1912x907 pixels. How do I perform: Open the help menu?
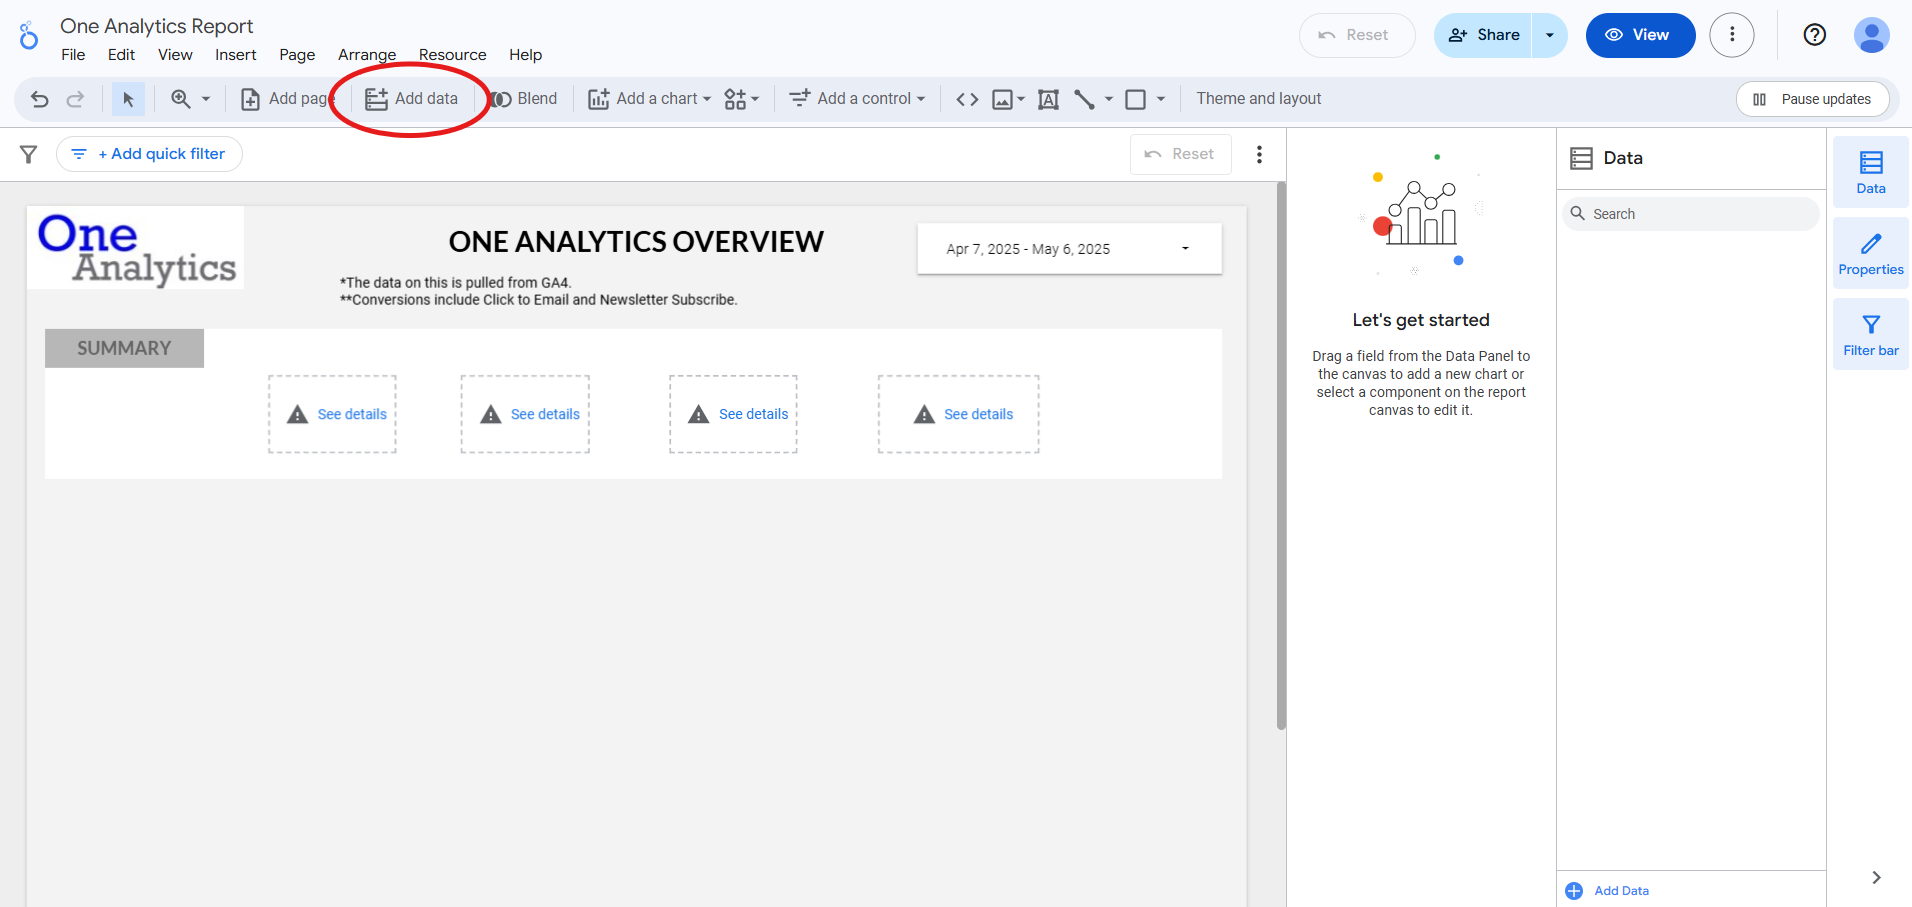click(1815, 35)
